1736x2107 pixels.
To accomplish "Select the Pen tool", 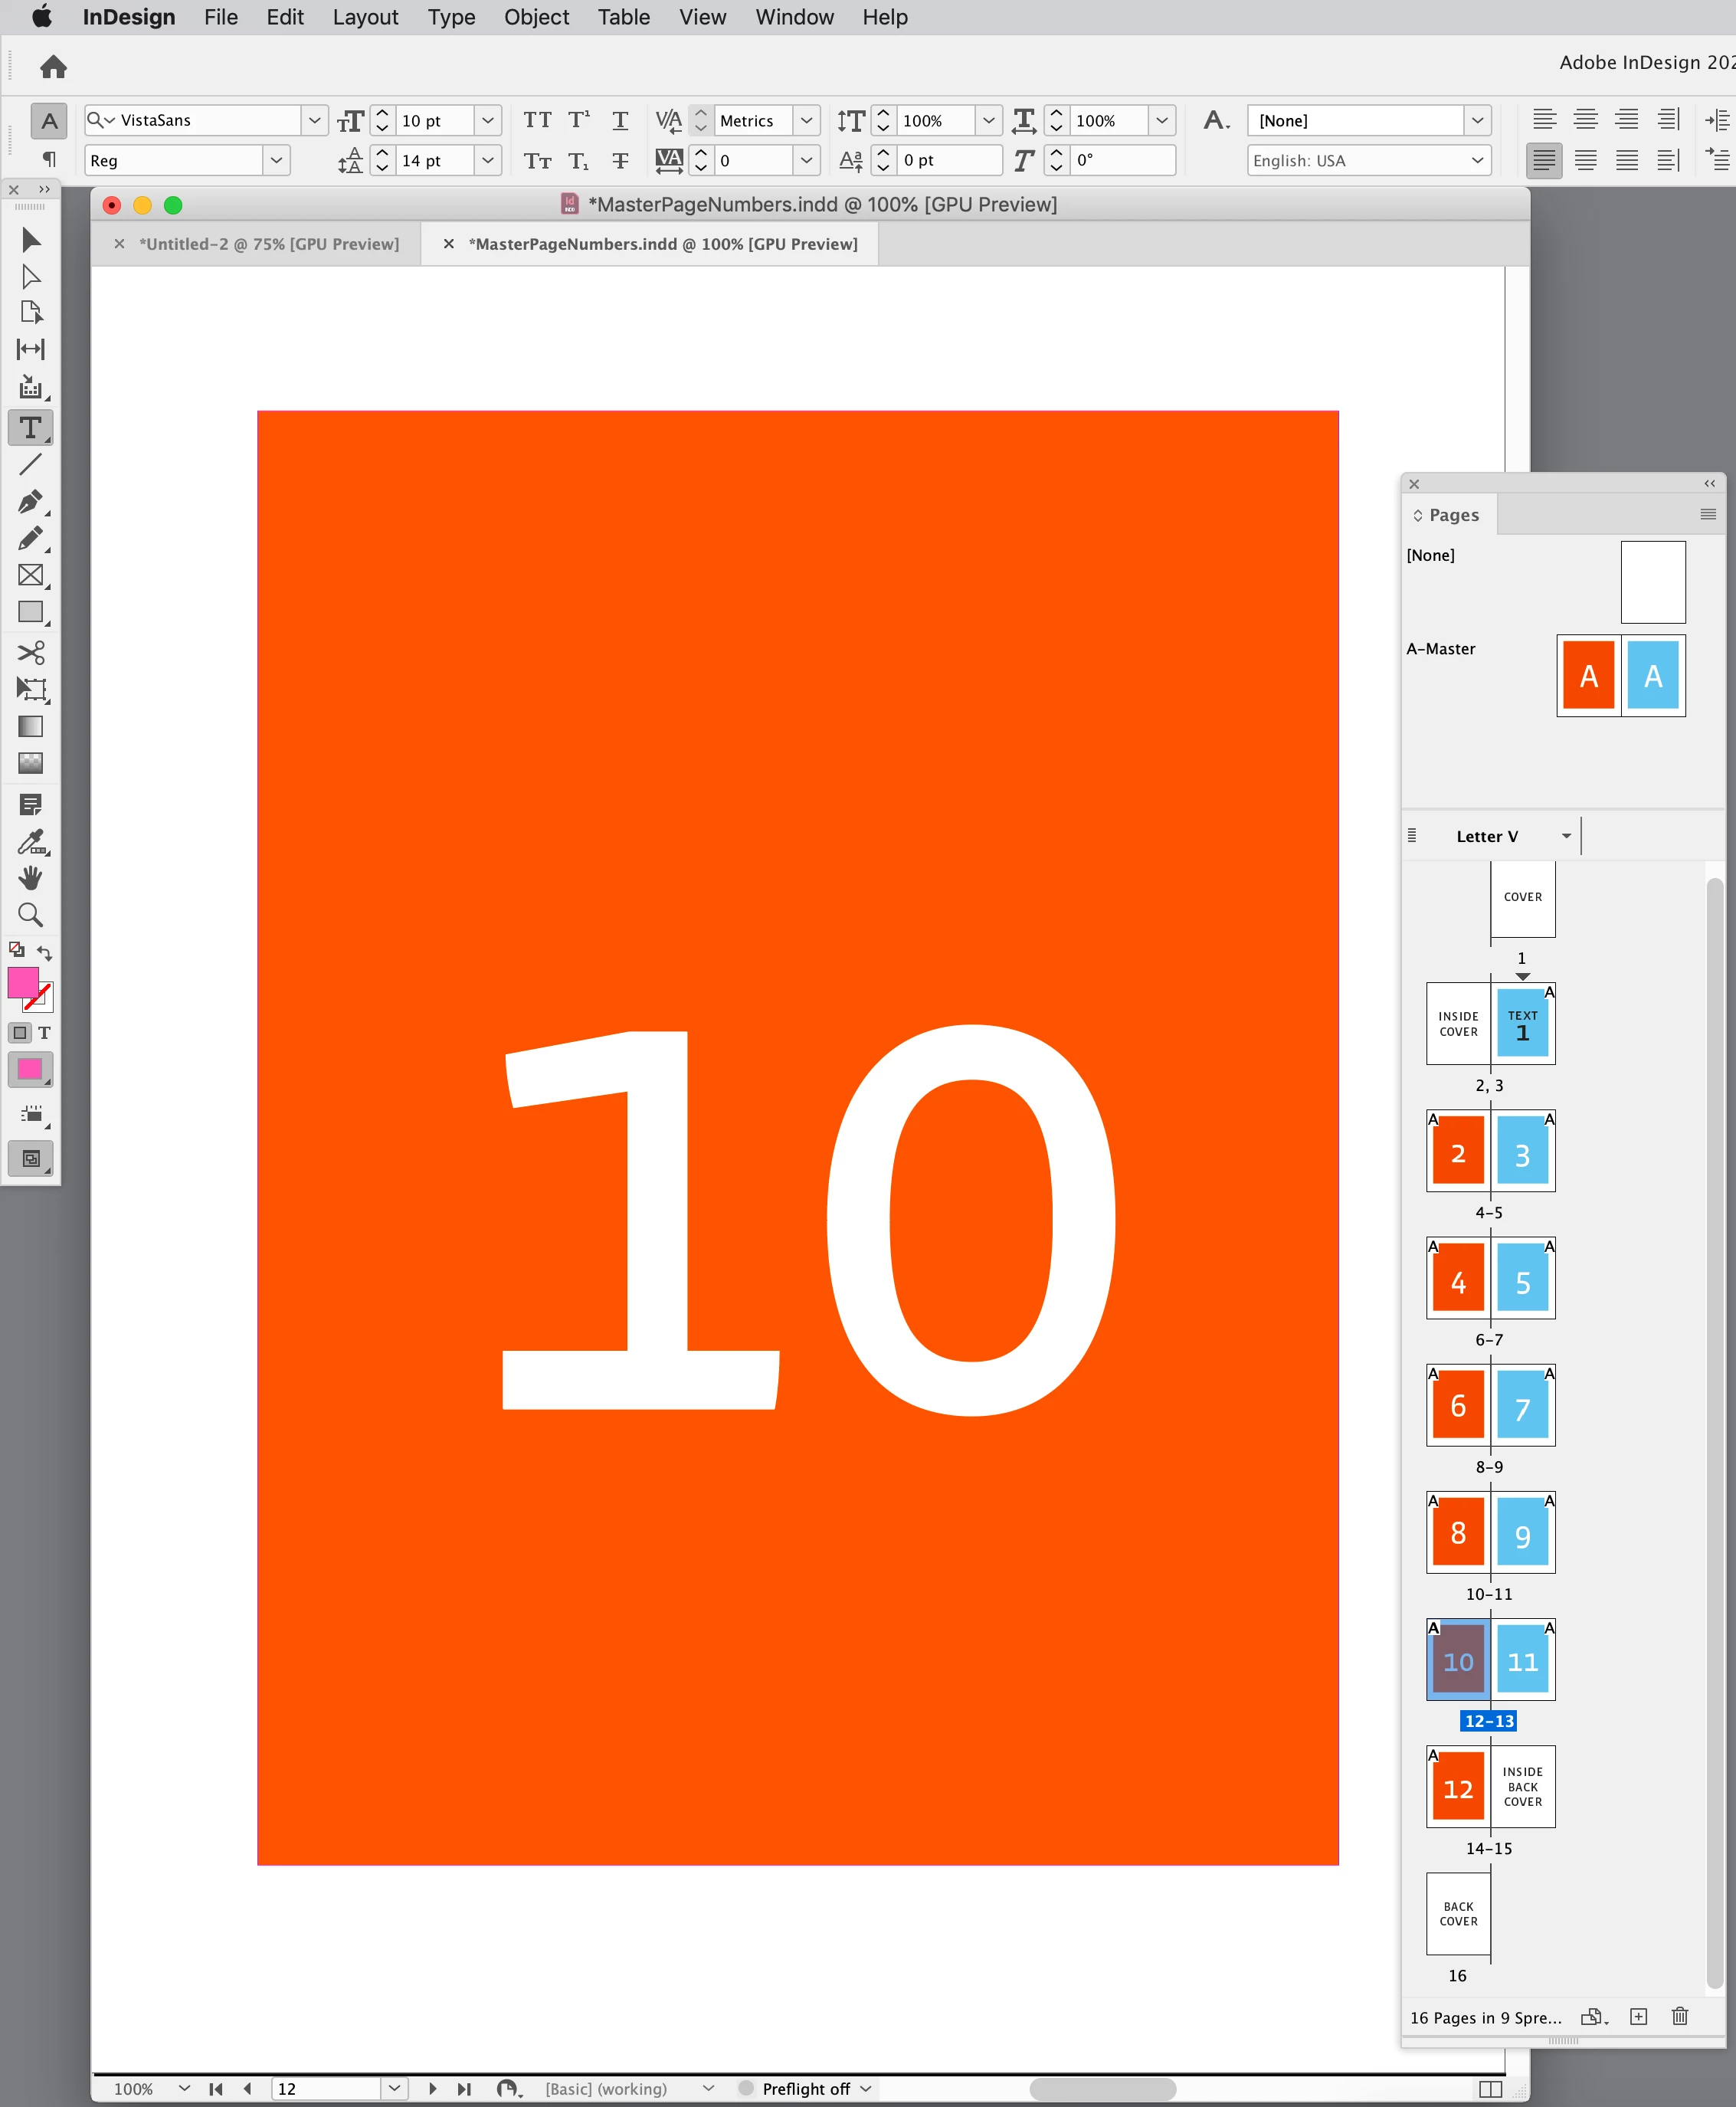I will [x=30, y=501].
